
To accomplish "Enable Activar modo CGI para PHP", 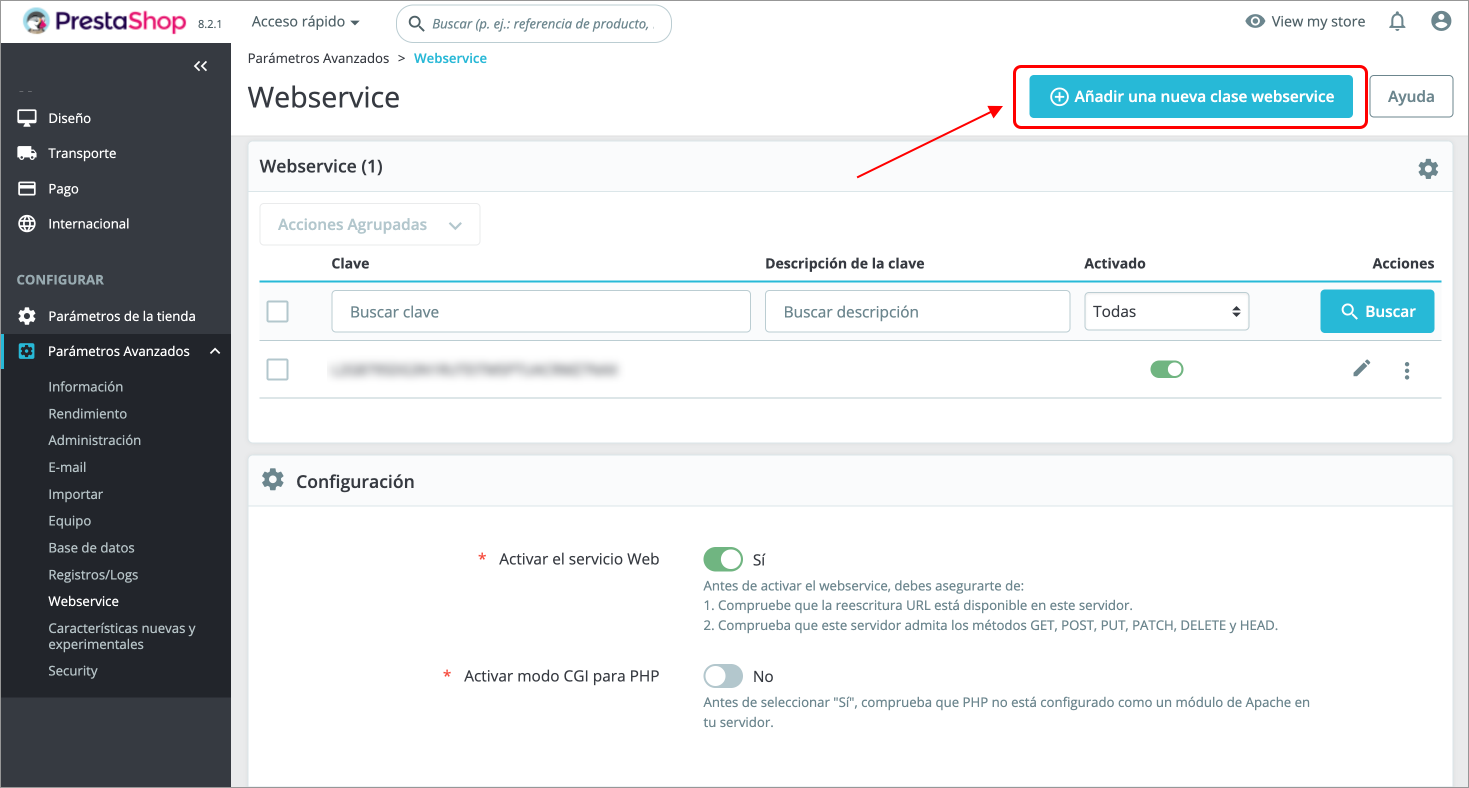I will pos(723,676).
